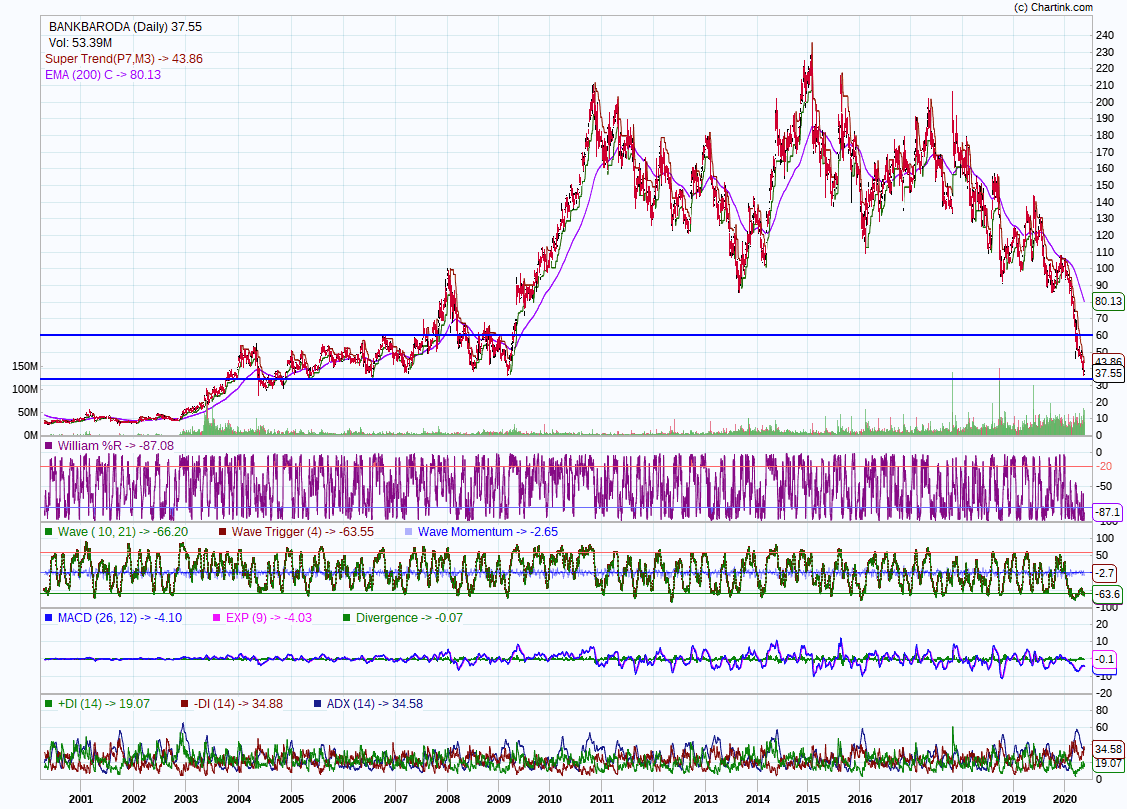Click the dark red Wave Trigger legend marker
The width and height of the screenshot is (1127, 809).
click(x=223, y=532)
